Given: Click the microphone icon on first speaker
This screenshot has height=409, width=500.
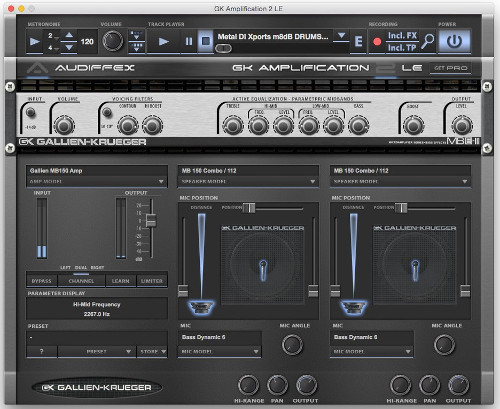Looking at the screenshot, I should pos(263,270).
